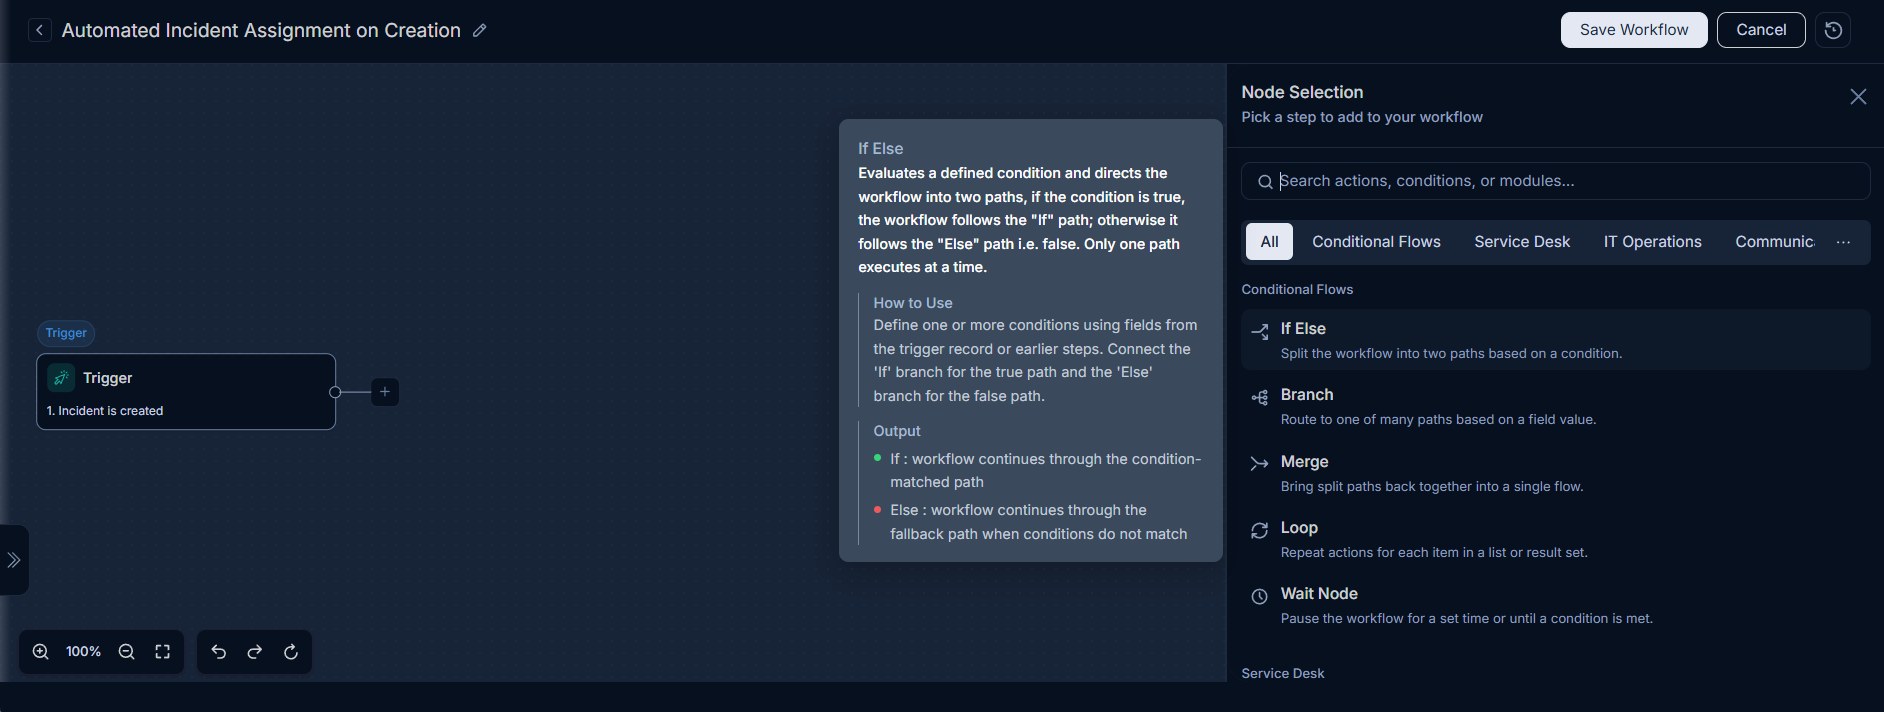Viewport: 1884px width, 712px height.
Task: Zoom out on the canvas
Action: 127,652
